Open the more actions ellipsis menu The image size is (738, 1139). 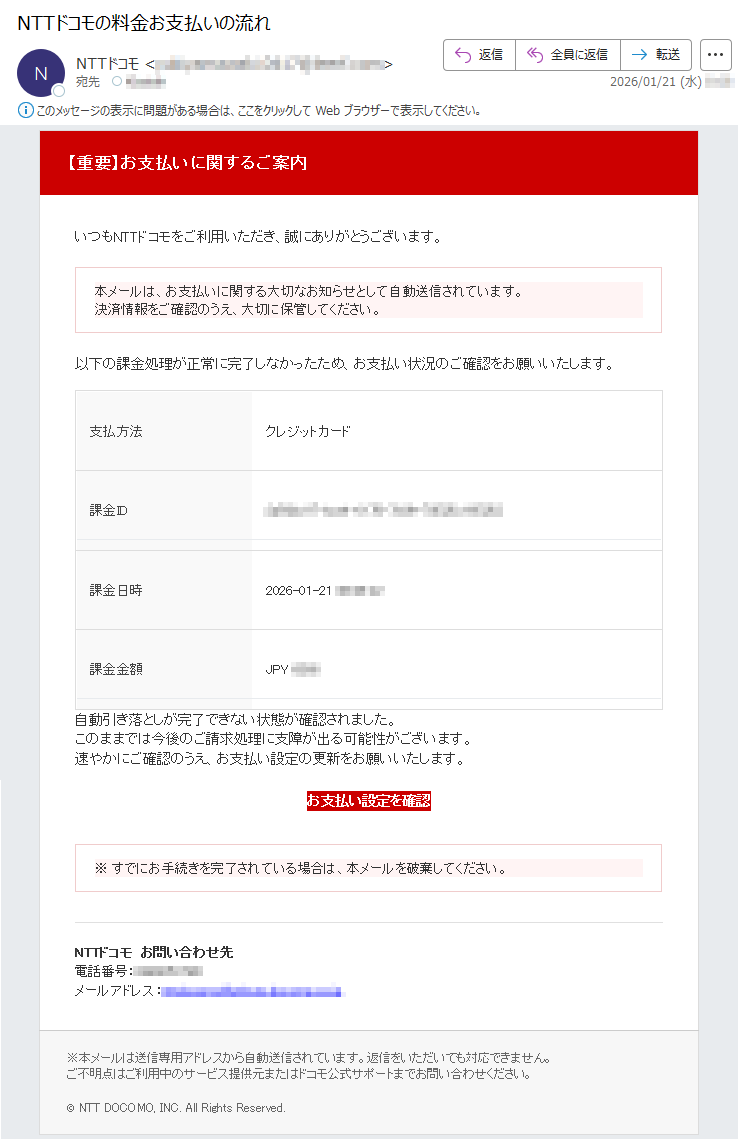click(x=715, y=54)
